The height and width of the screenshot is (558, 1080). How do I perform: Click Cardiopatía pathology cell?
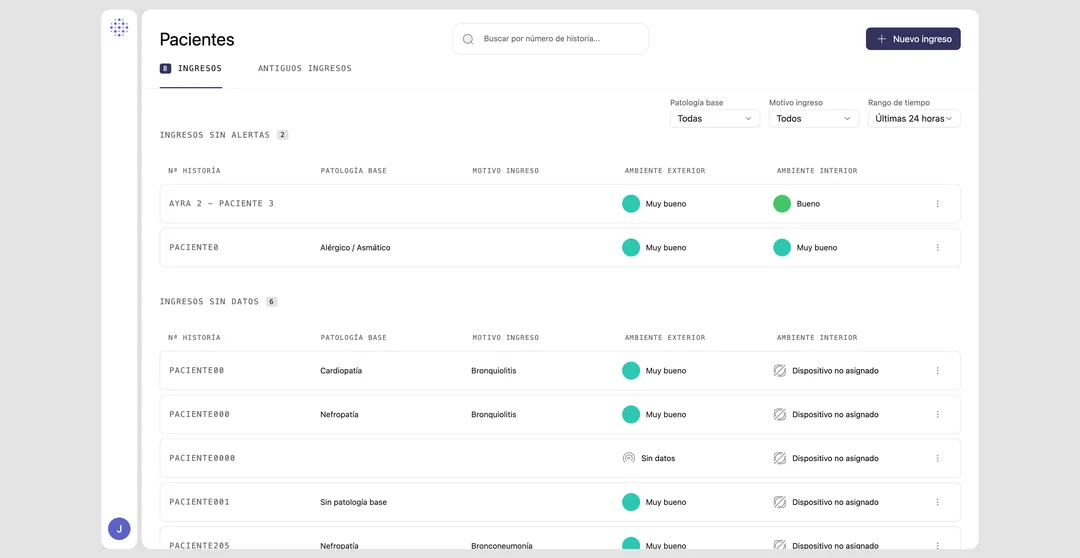(x=341, y=371)
